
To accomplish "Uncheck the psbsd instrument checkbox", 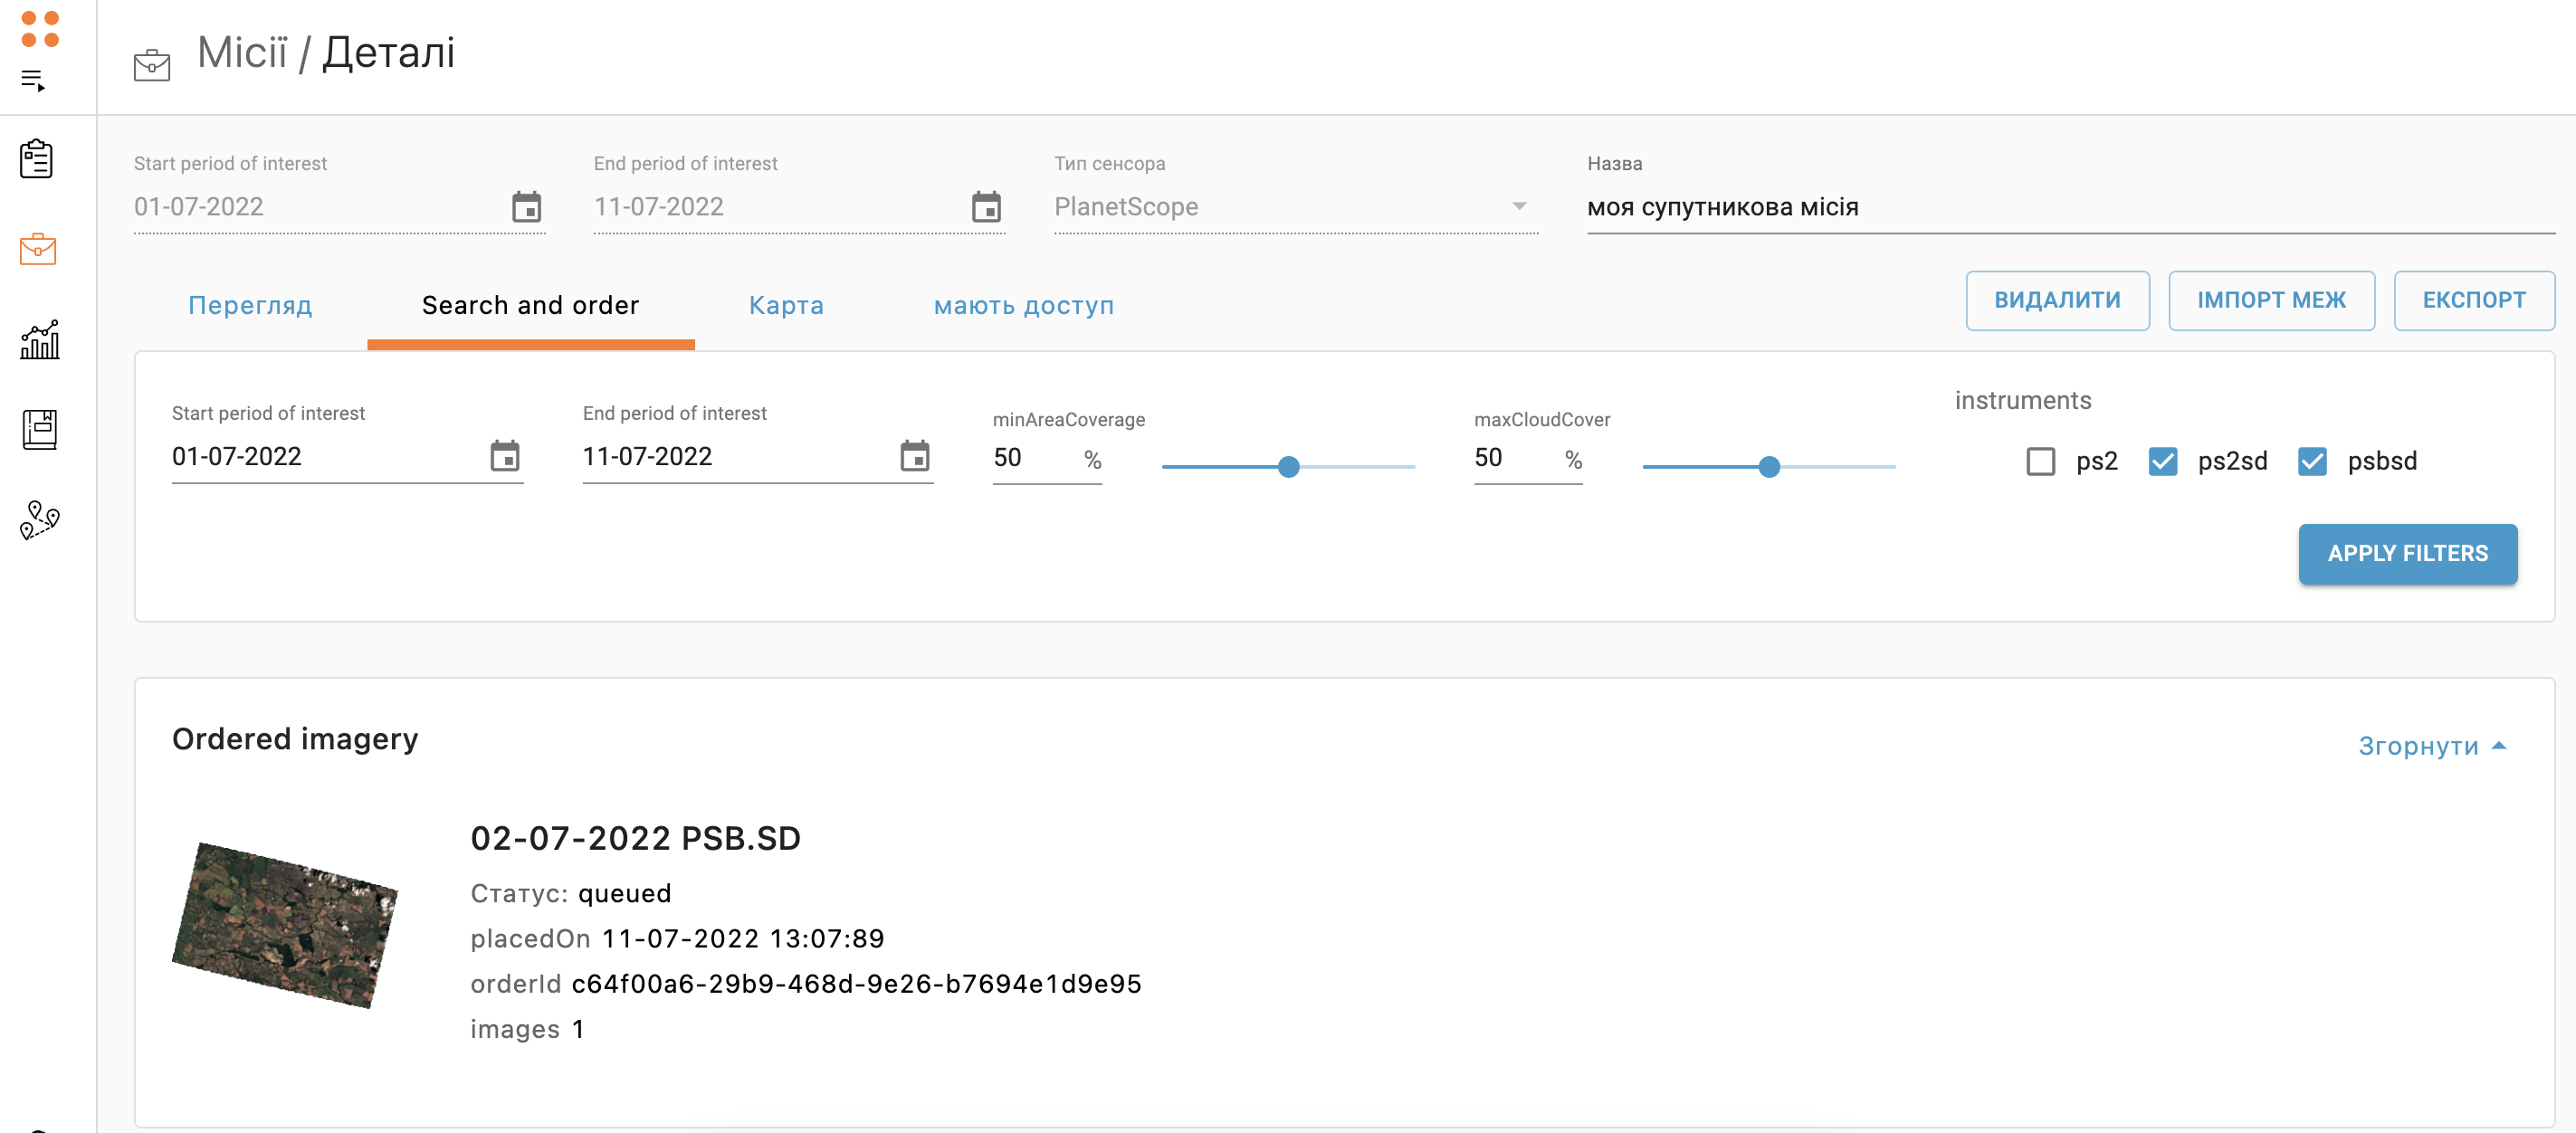I will 2312,461.
